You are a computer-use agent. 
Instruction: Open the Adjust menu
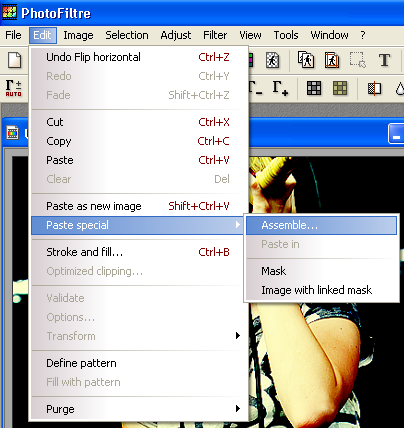(x=176, y=35)
